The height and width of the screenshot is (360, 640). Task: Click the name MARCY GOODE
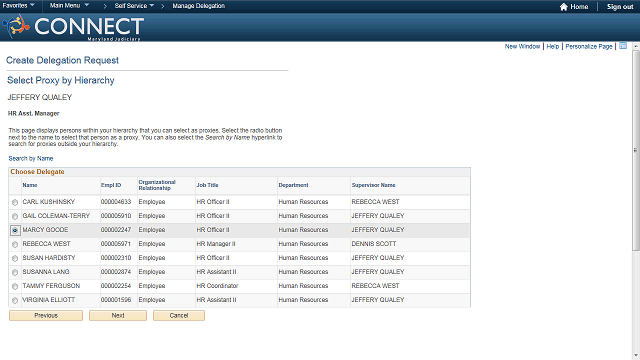pyautogui.click(x=45, y=230)
